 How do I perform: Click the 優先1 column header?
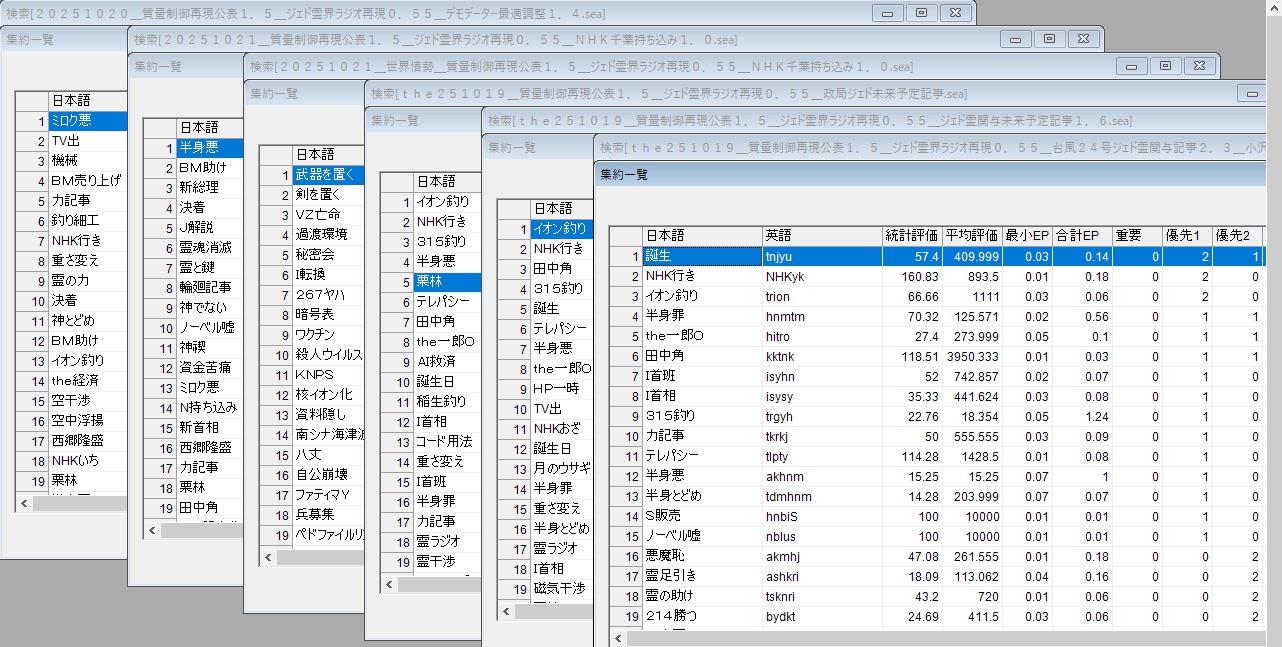tap(1186, 235)
